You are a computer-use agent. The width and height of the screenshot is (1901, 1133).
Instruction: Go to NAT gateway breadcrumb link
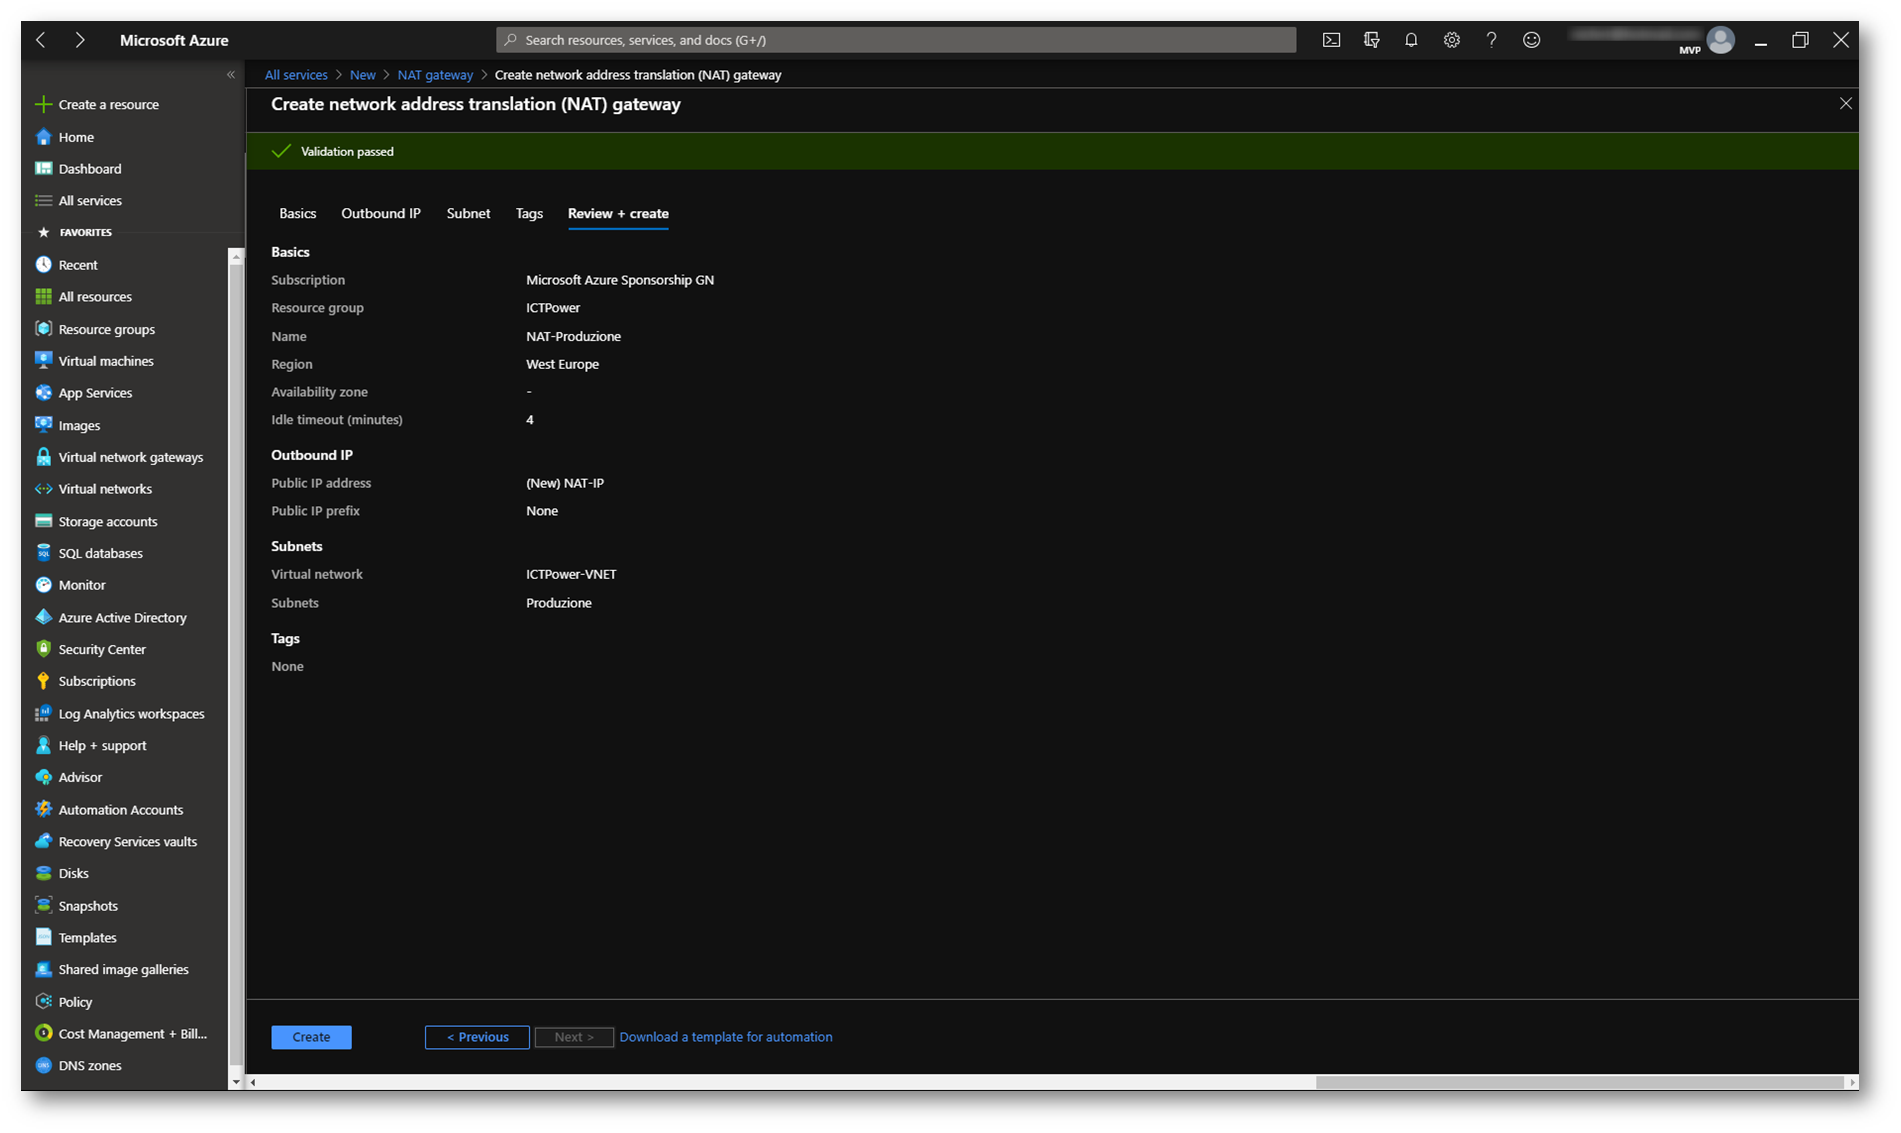(x=435, y=75)
